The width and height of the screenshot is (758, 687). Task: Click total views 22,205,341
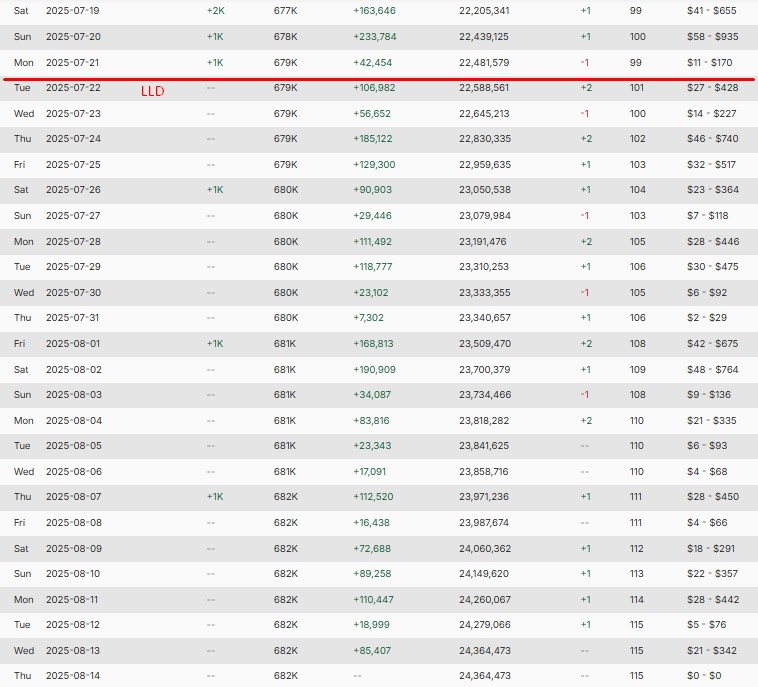tap(484, 11)
